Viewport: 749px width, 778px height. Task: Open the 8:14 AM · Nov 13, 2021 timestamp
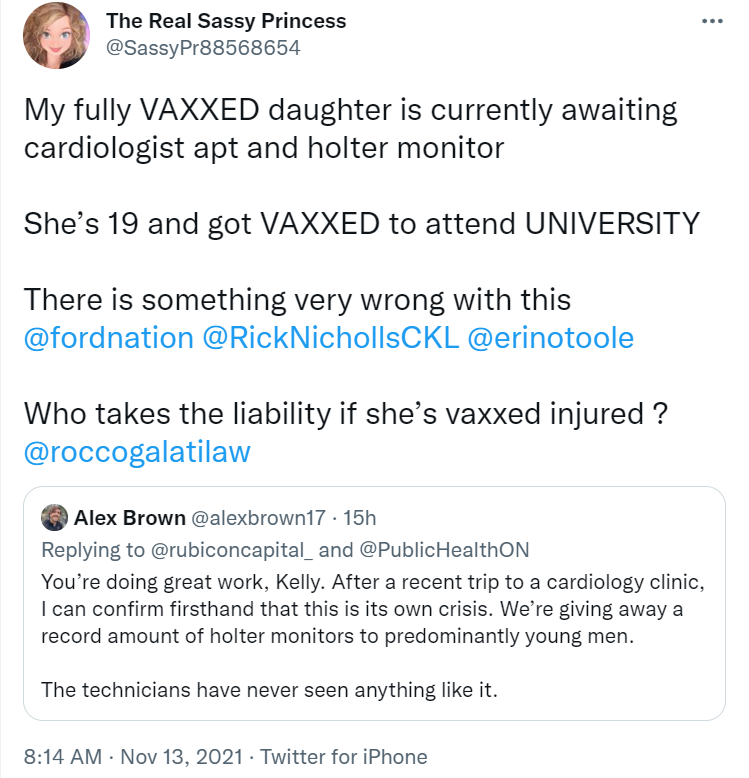[x=125, y=756]
